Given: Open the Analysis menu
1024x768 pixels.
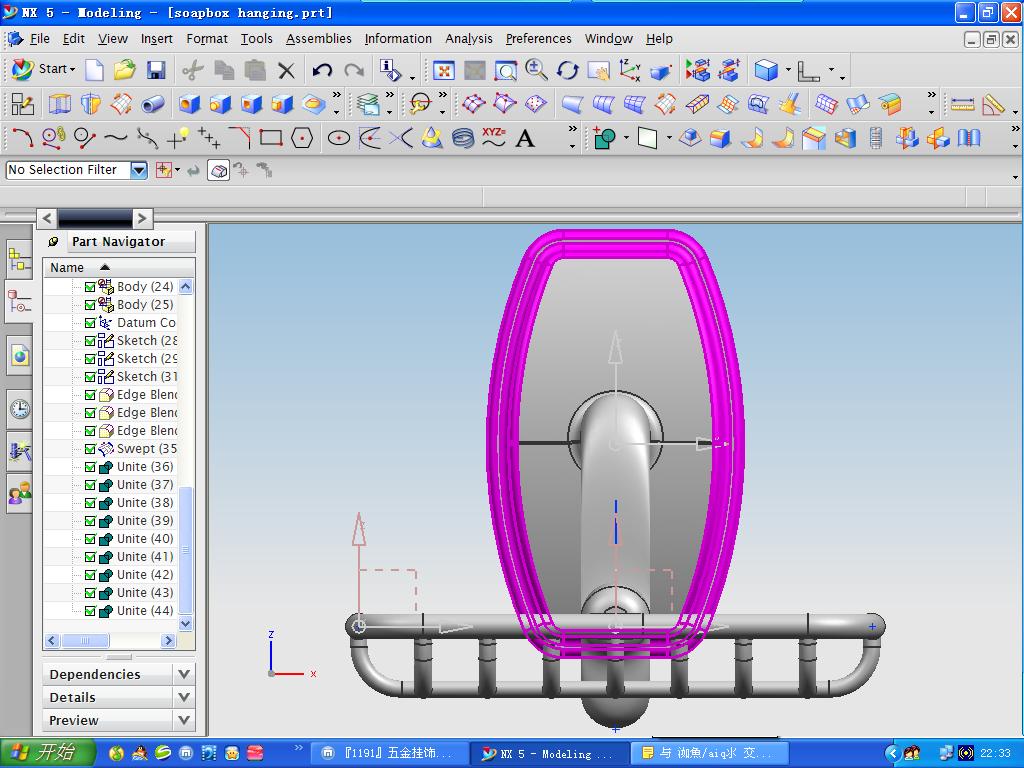Looking at the screenshot, I should point(469,39).
